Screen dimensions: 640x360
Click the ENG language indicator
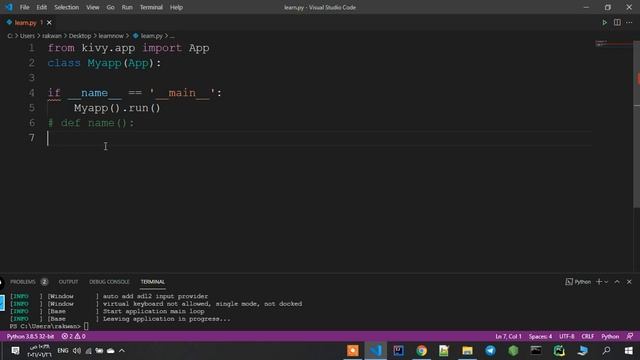pos(62,351)
